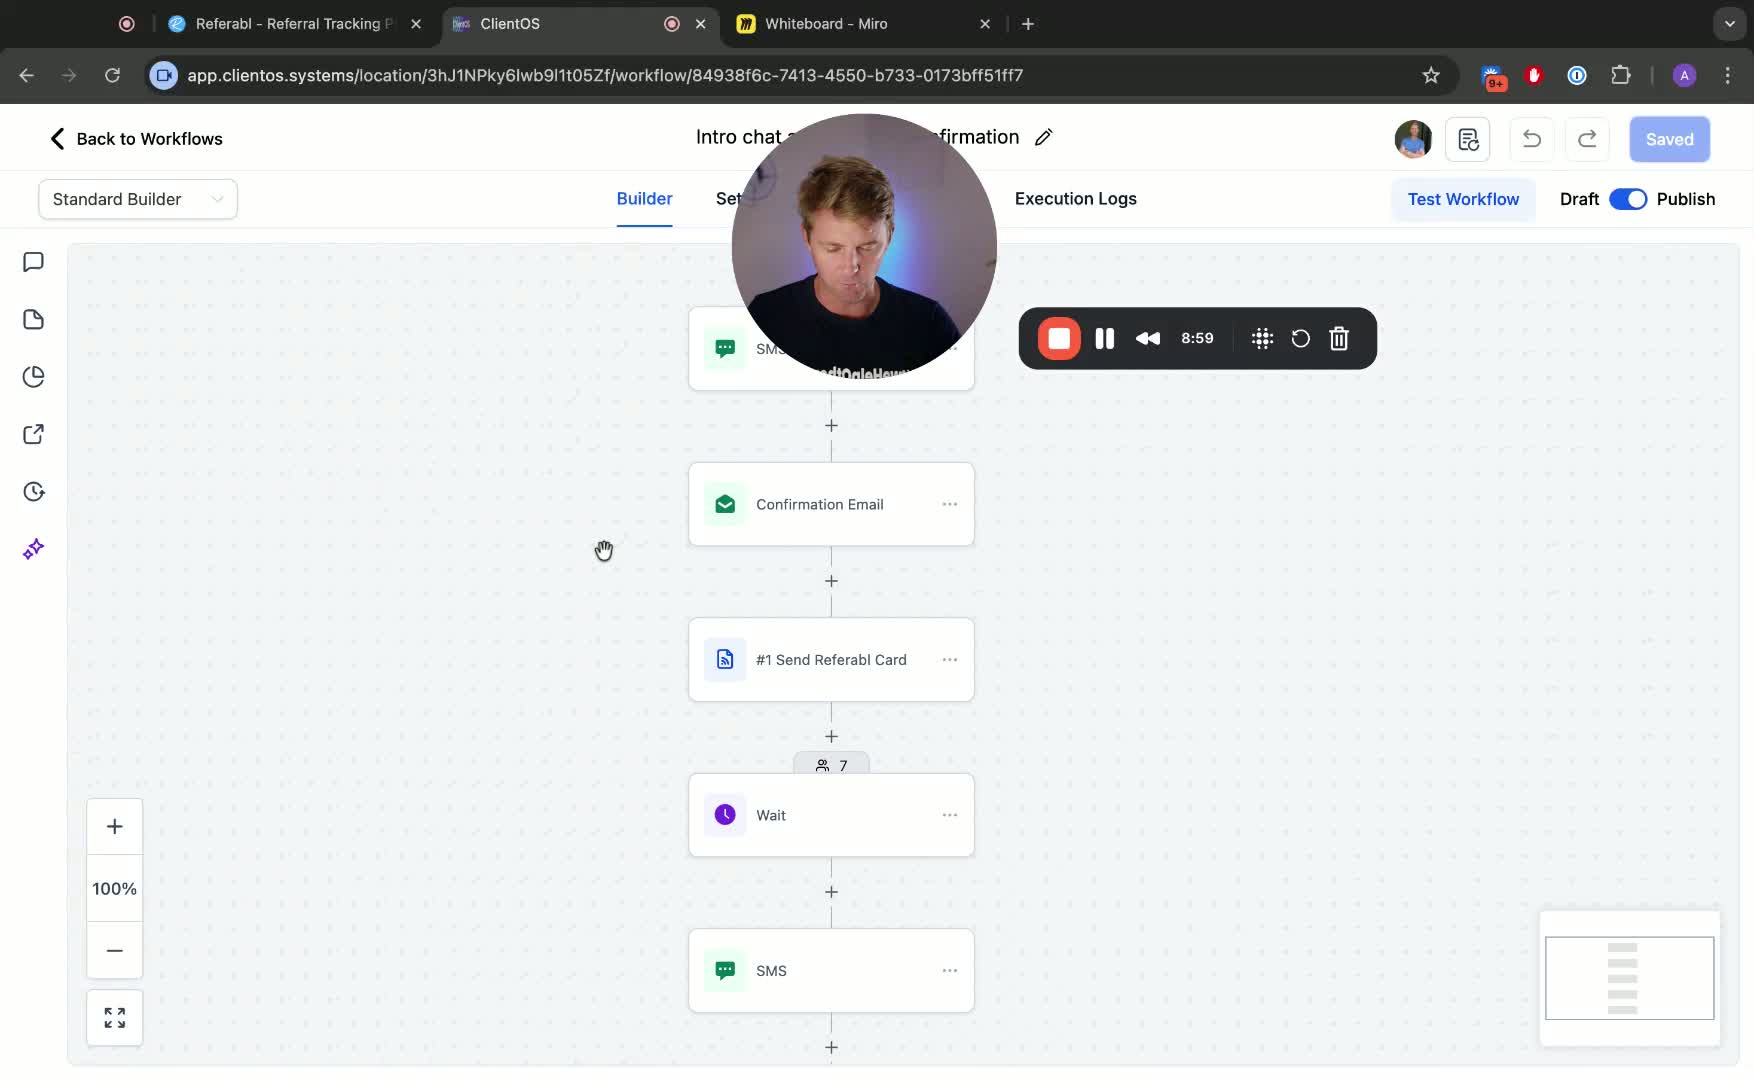Click the Saved button
Viewport: 1754px width, 1080px height.
pyautogui.click(x=1670, y=139)
